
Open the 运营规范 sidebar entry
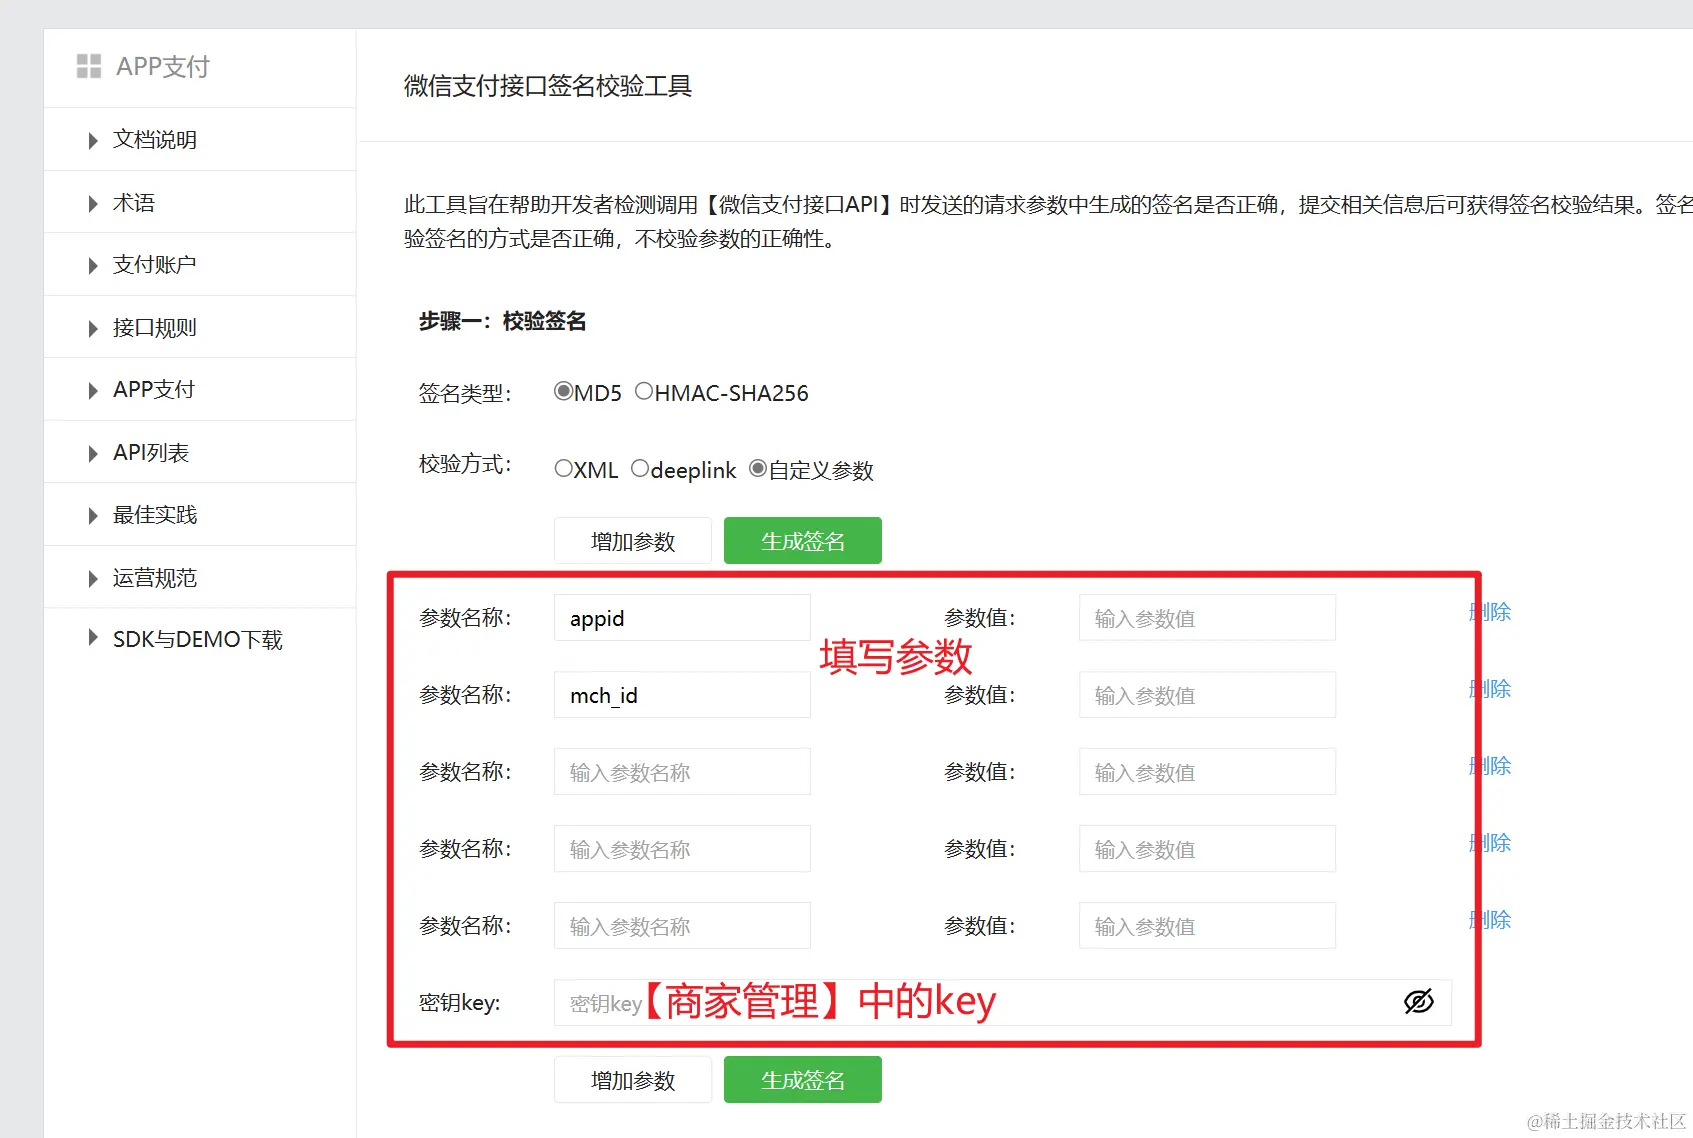point(154,577)
